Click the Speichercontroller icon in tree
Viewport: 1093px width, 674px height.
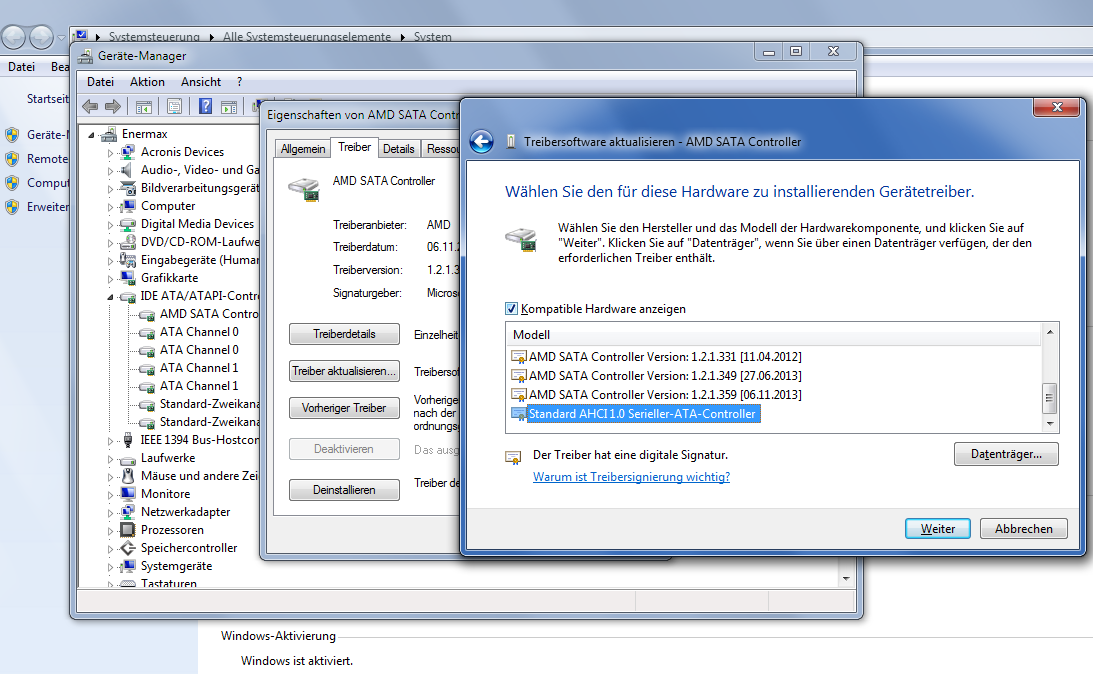(x=128, y=548)
